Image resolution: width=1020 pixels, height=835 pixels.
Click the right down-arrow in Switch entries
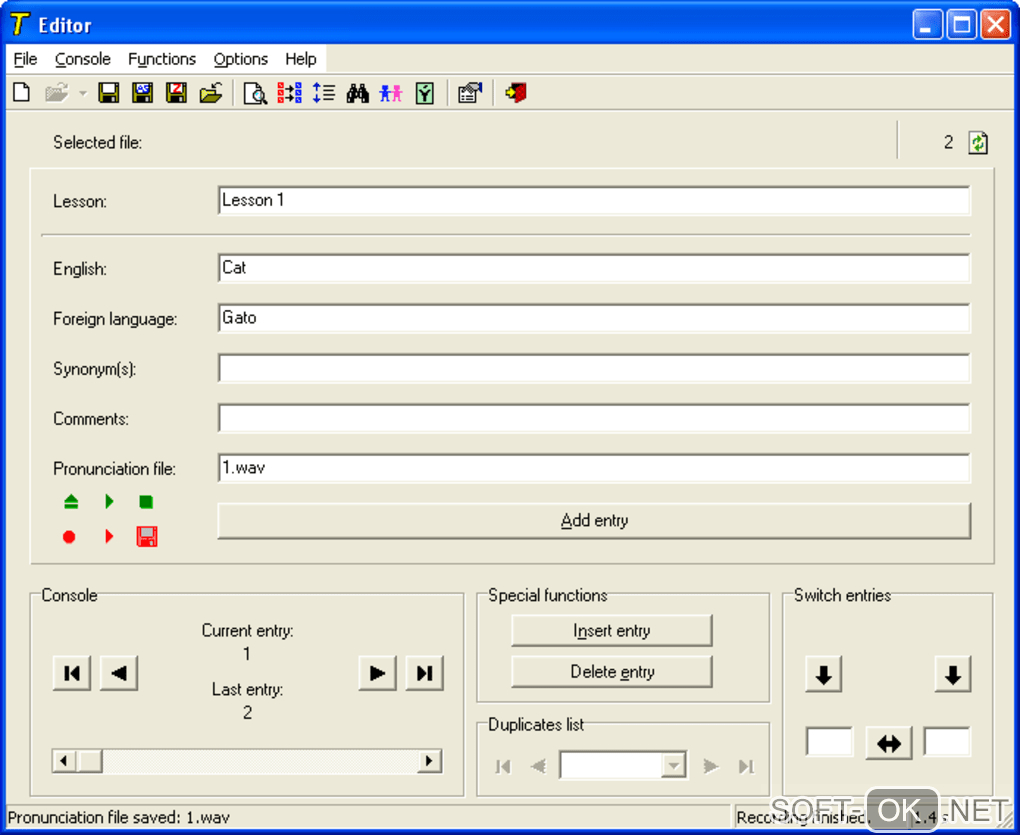(x=953, y=675)
